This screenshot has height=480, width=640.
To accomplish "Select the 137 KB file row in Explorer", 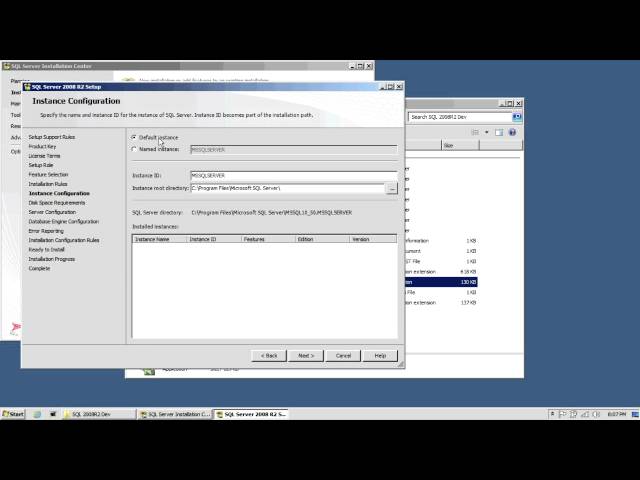I will (x=441, y=303).
